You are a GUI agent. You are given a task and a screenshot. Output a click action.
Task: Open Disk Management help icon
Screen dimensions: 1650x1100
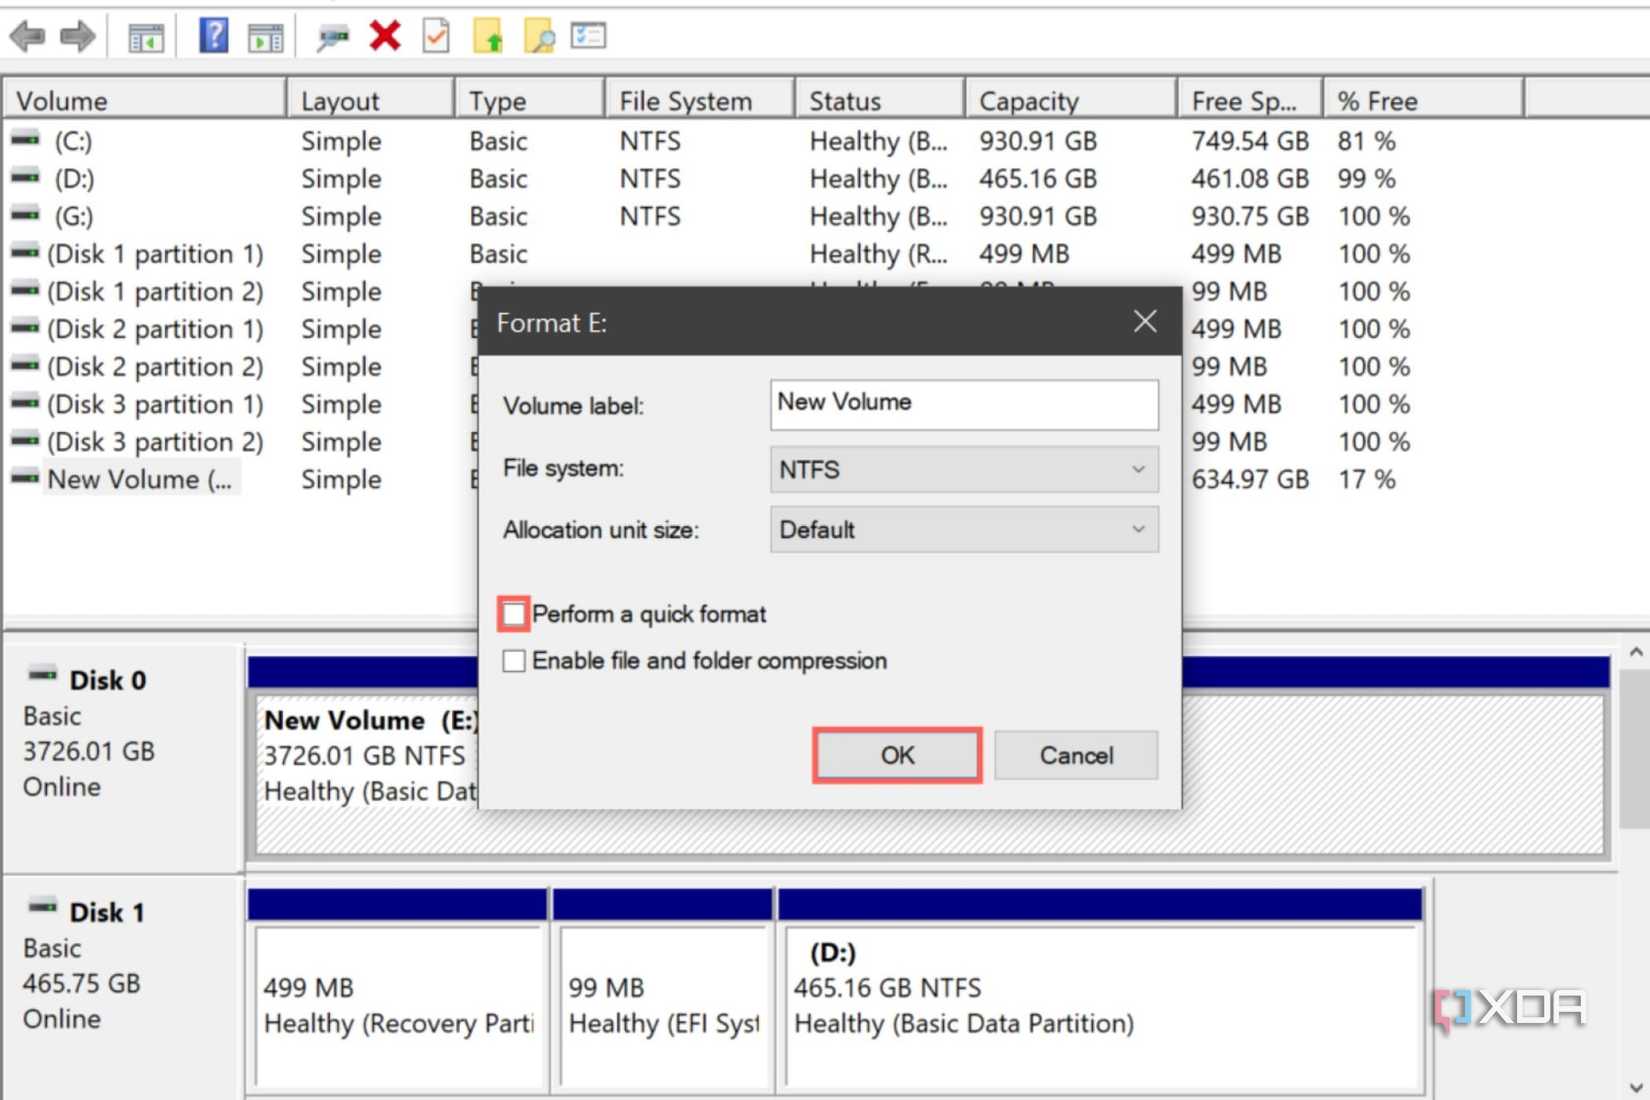[211, 36]
